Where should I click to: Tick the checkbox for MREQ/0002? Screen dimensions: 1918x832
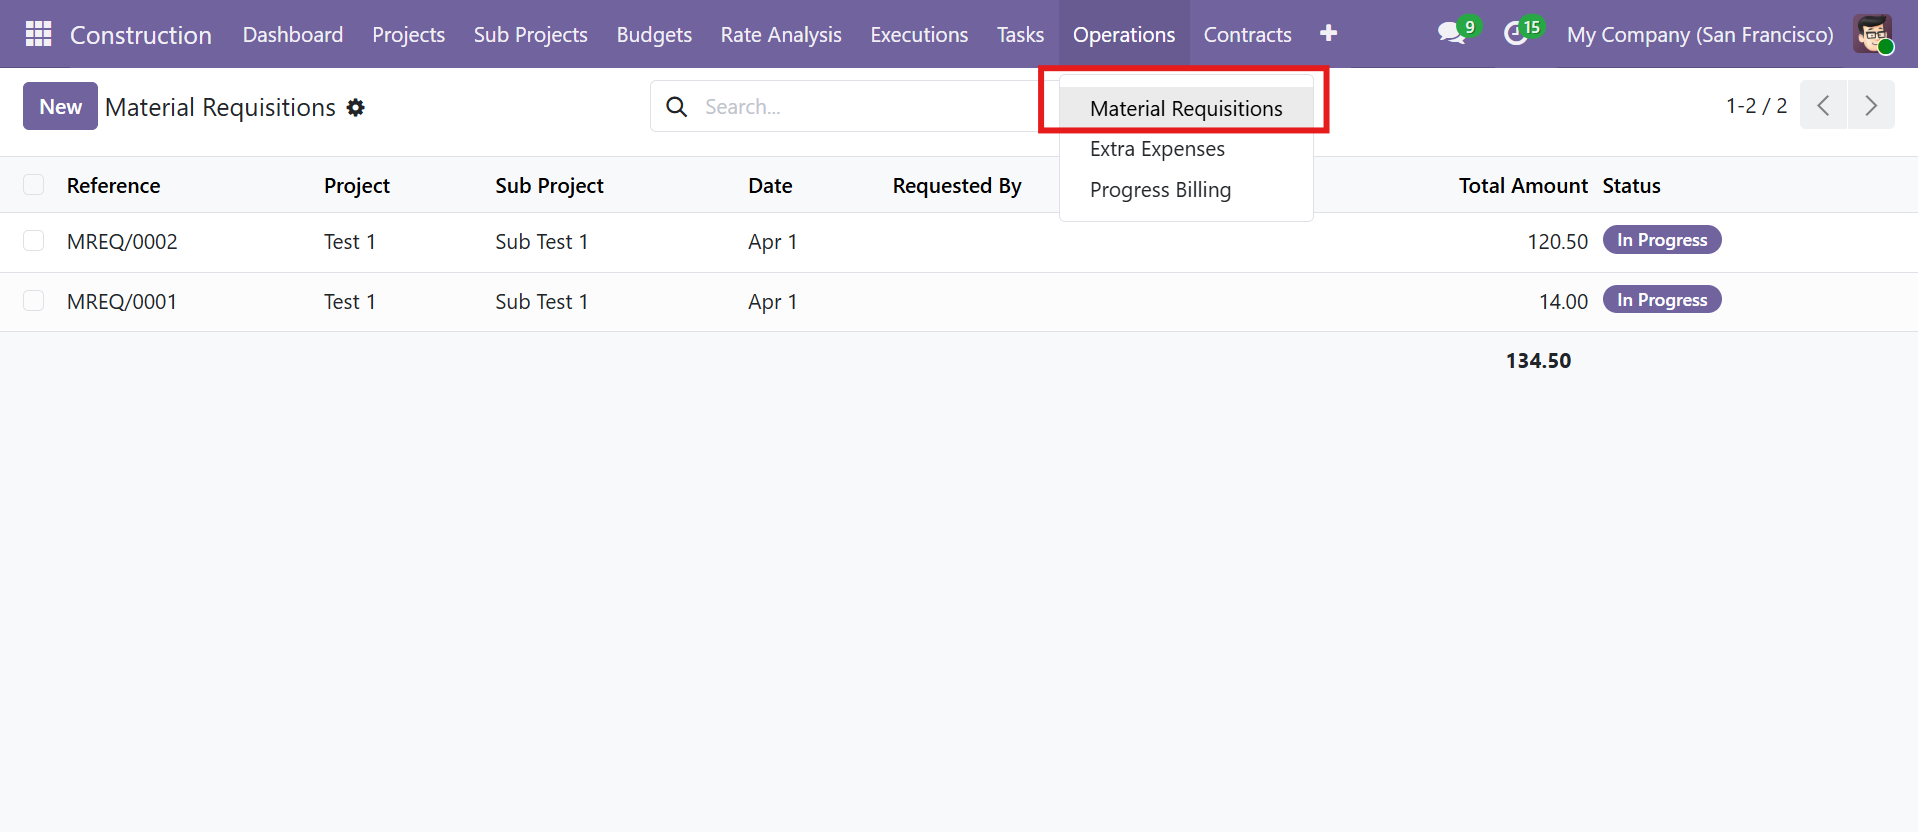click(34, 241)
